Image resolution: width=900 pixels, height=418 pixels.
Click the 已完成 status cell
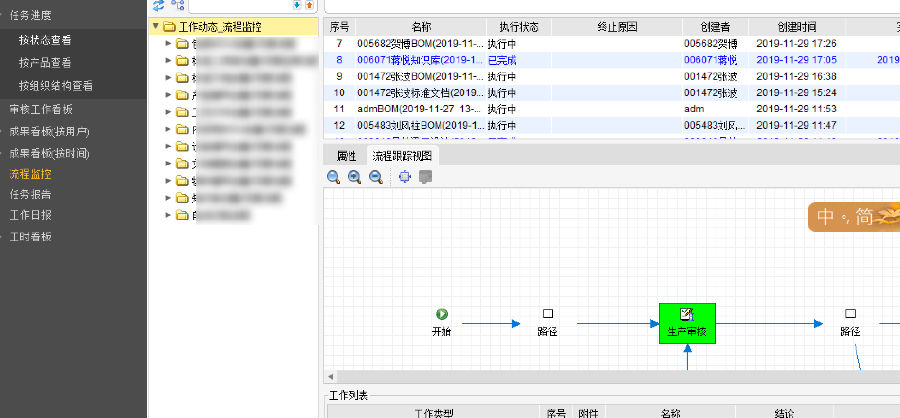[518, 60]
